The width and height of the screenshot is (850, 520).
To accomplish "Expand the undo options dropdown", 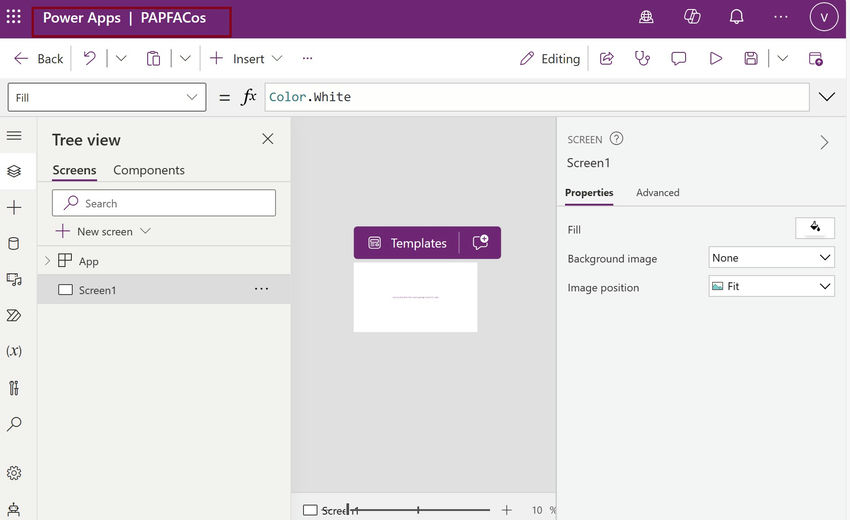I will click(x=121, y=58).
